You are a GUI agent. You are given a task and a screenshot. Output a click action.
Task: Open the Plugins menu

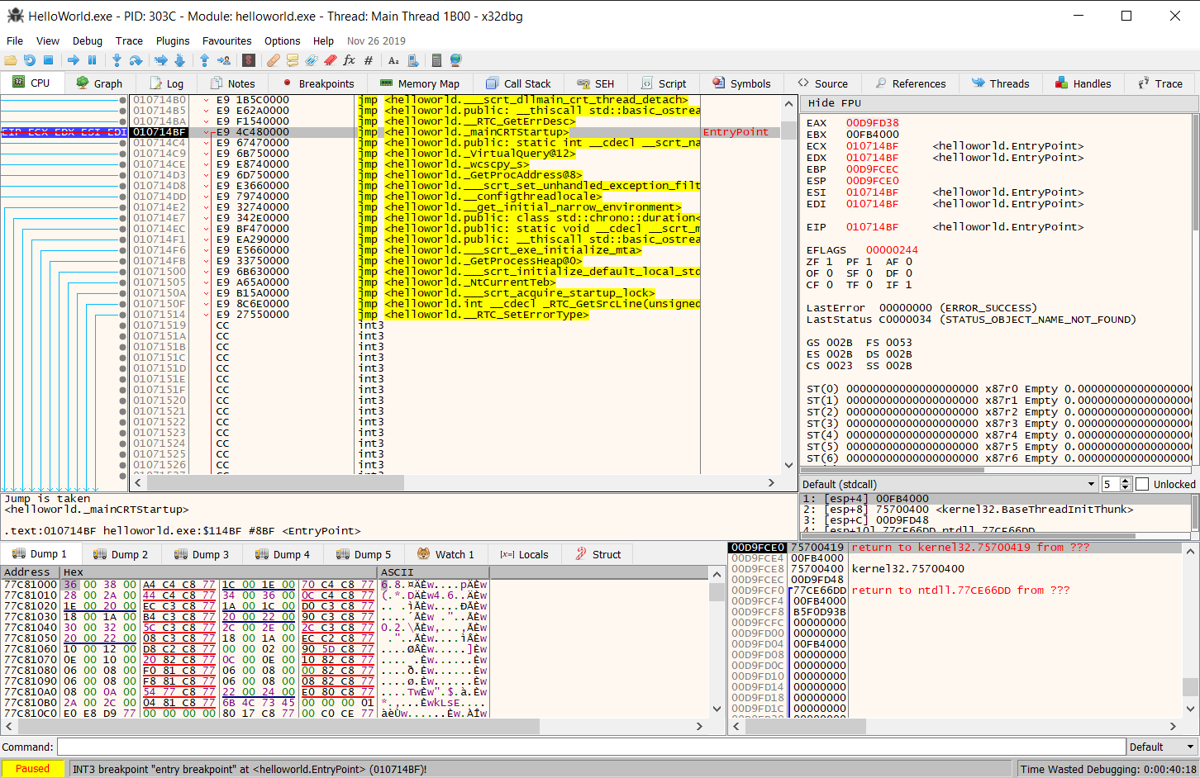173,41
